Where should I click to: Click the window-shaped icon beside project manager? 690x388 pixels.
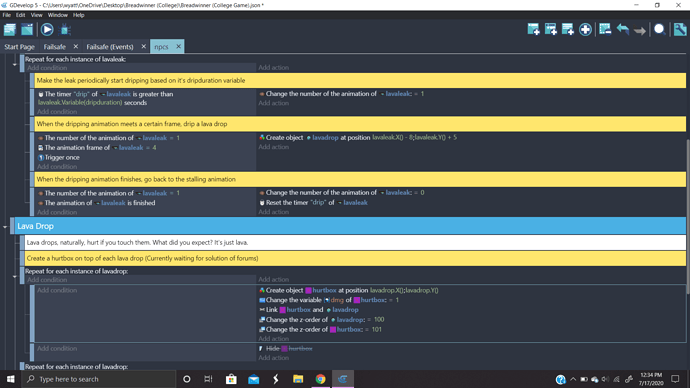[27, 29]
